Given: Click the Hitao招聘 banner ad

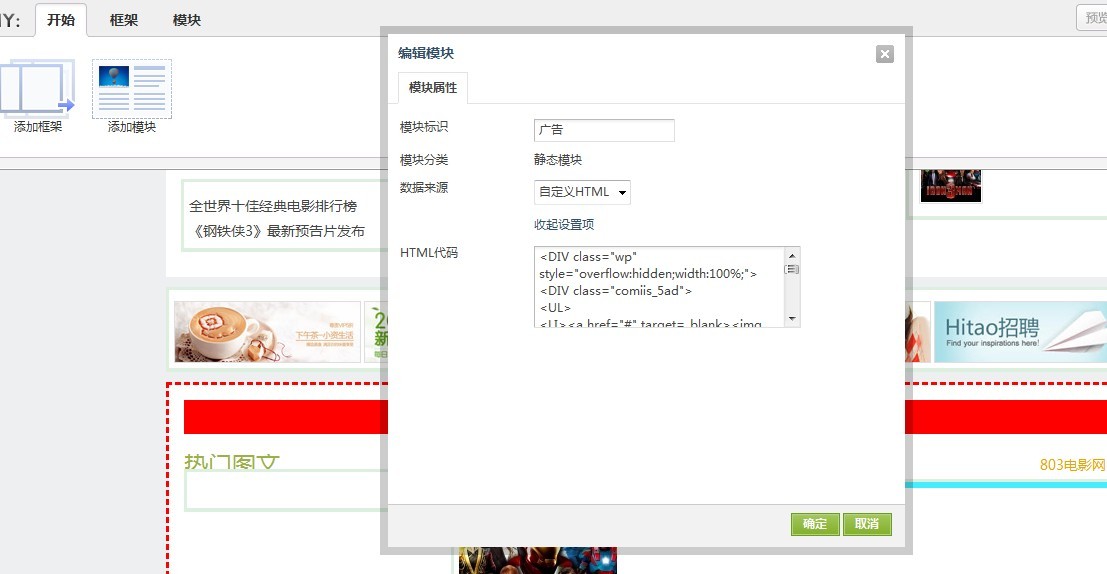Looking at the screenshot, I should [1020, 332].
